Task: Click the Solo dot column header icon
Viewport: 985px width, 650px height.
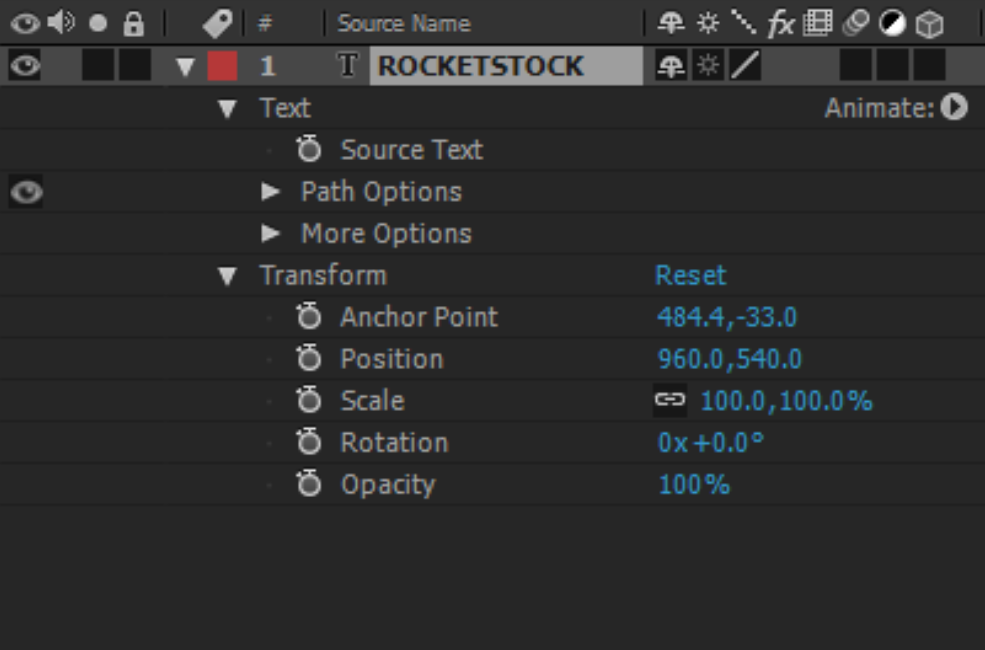Action: (x=98, y=24)
